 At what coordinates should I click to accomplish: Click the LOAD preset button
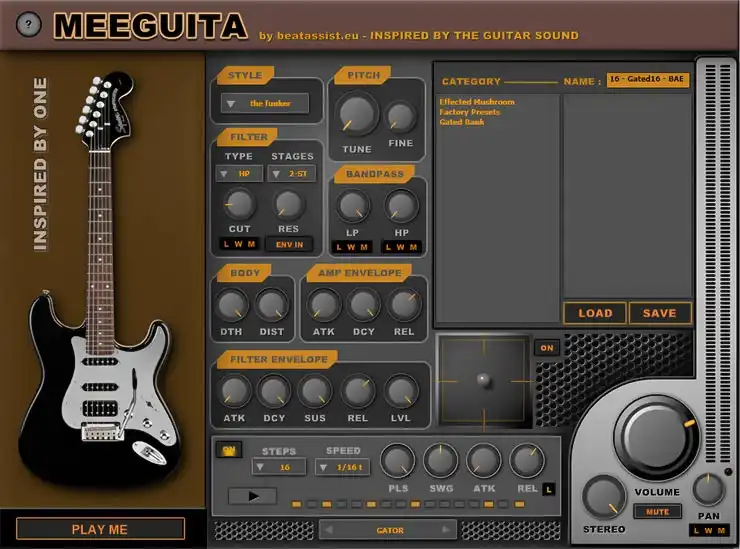(x=595, y=313)
